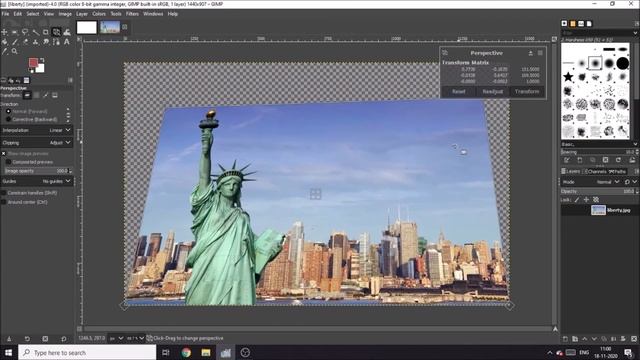640x360 pixels.
Task: Refresh the brushes list icon
Action: [619, 160]
